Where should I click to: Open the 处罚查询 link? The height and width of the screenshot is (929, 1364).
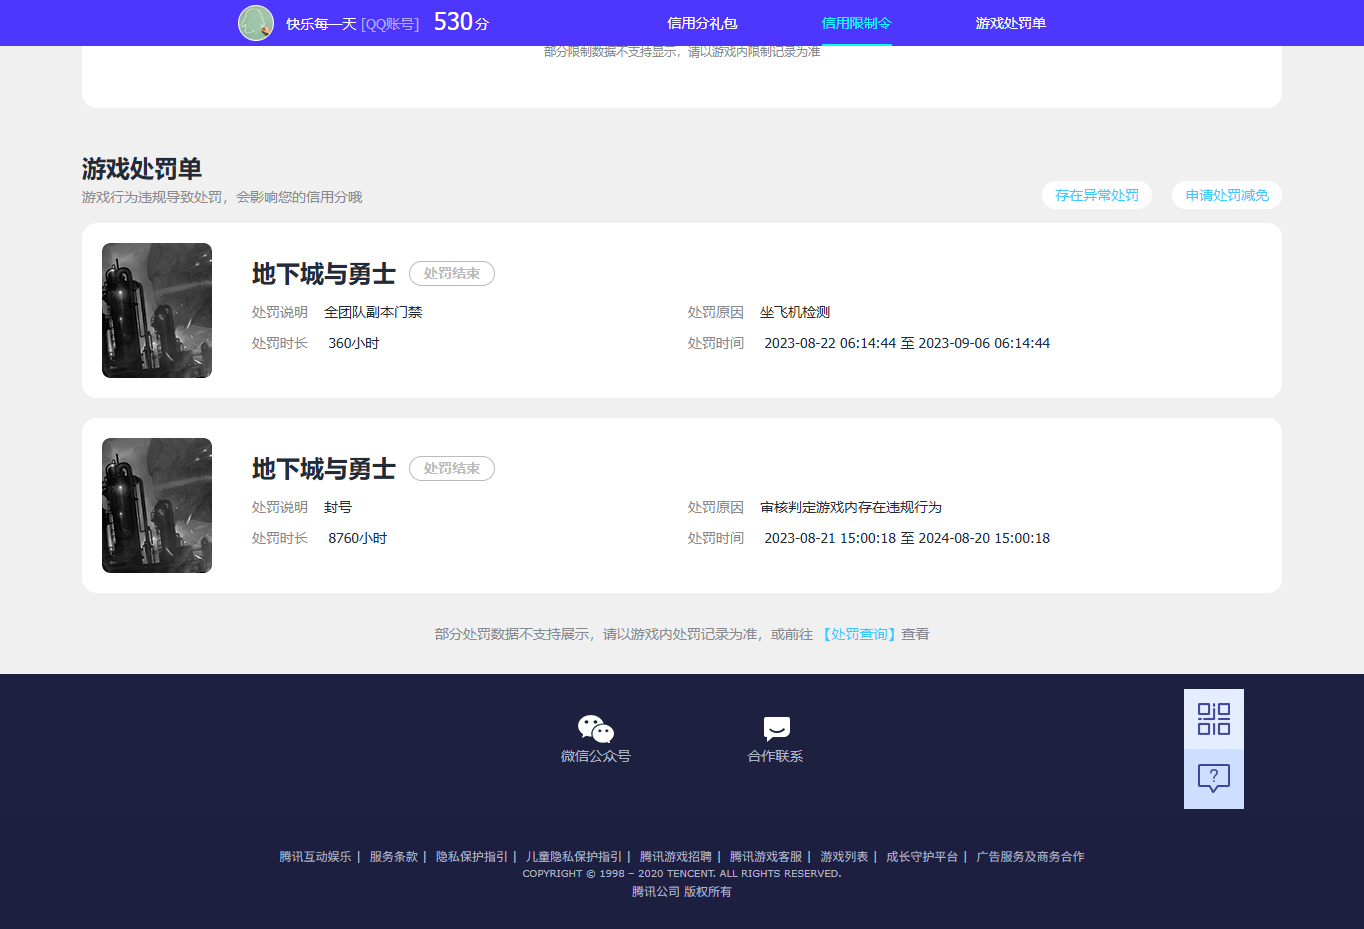[x=859, y=634]
